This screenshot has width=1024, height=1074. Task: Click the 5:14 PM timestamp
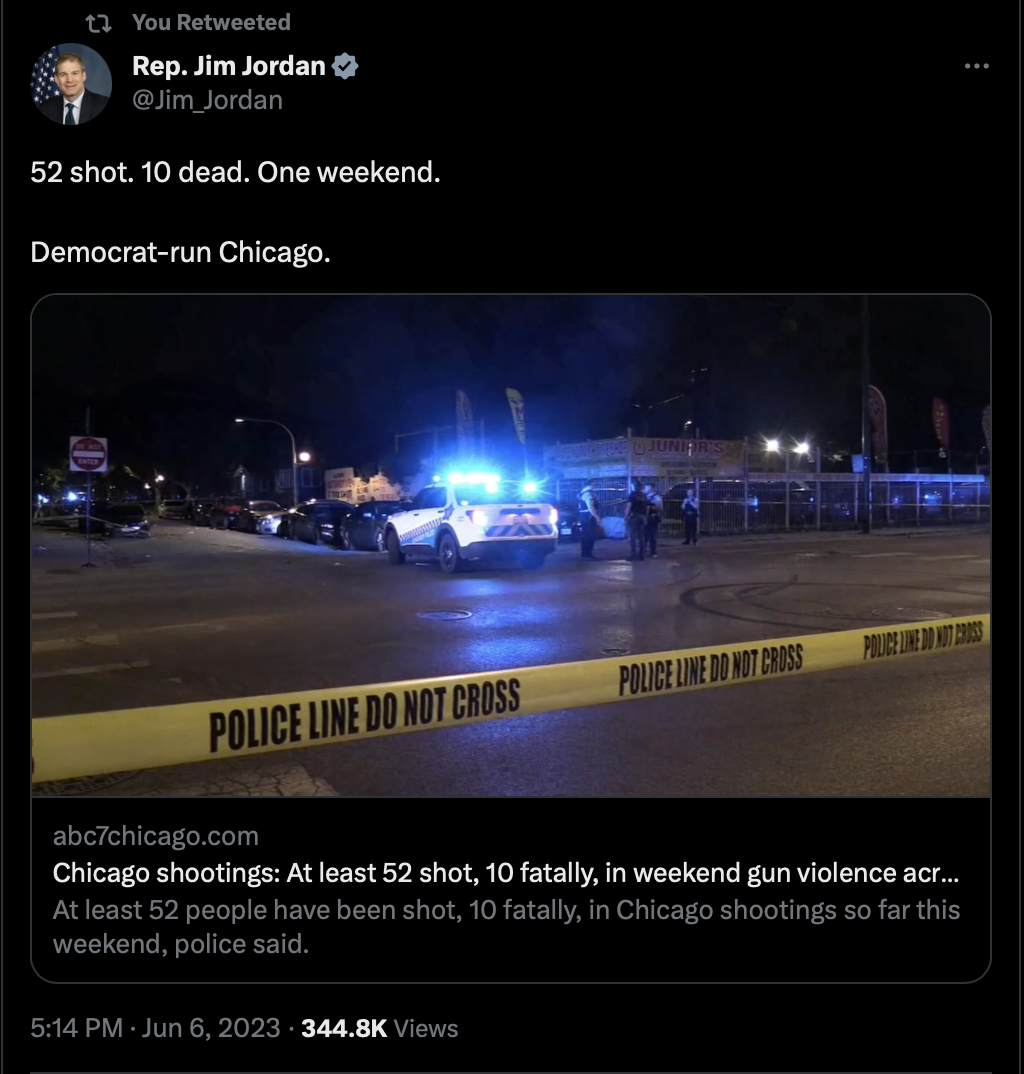76,1027
